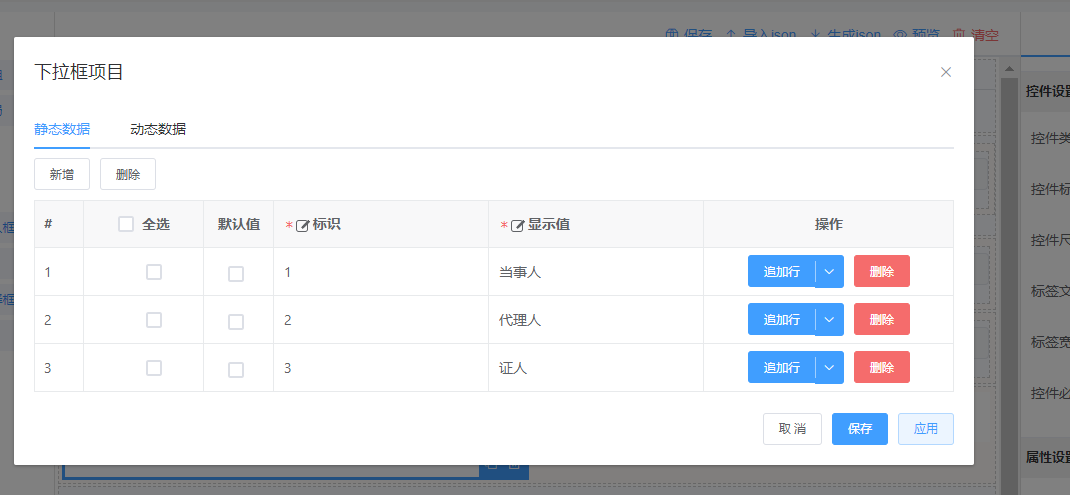
Task: Expand 追加行 dropdown arrow in 证人 row
Action: click(x=830, y=367)
